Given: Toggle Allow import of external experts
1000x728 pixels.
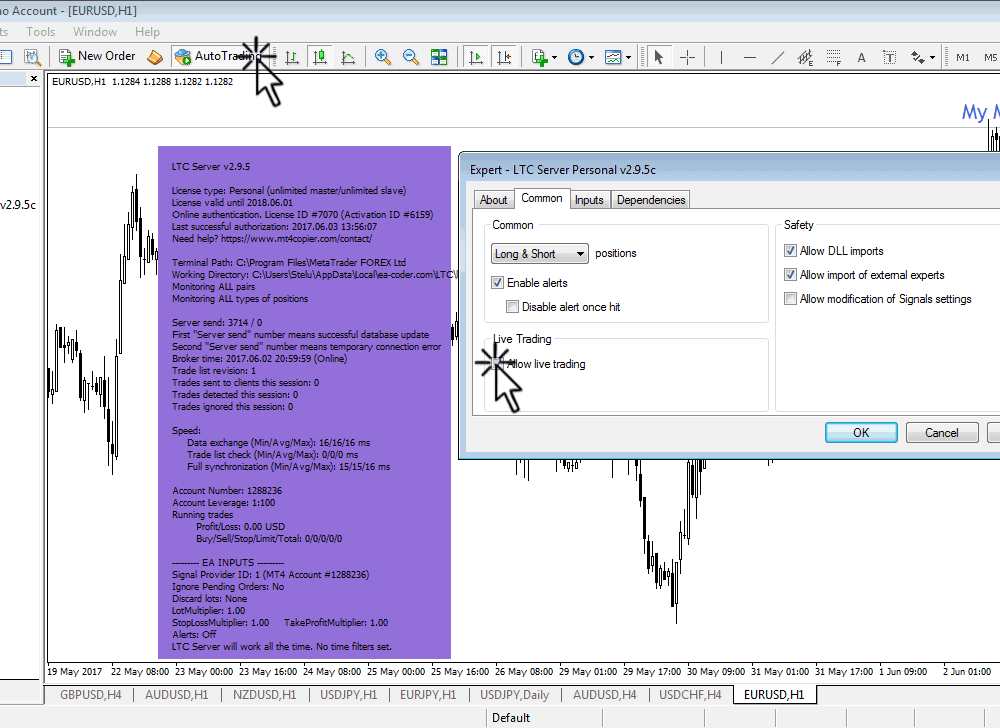Looking at the screenshot, I should [790, 275].
